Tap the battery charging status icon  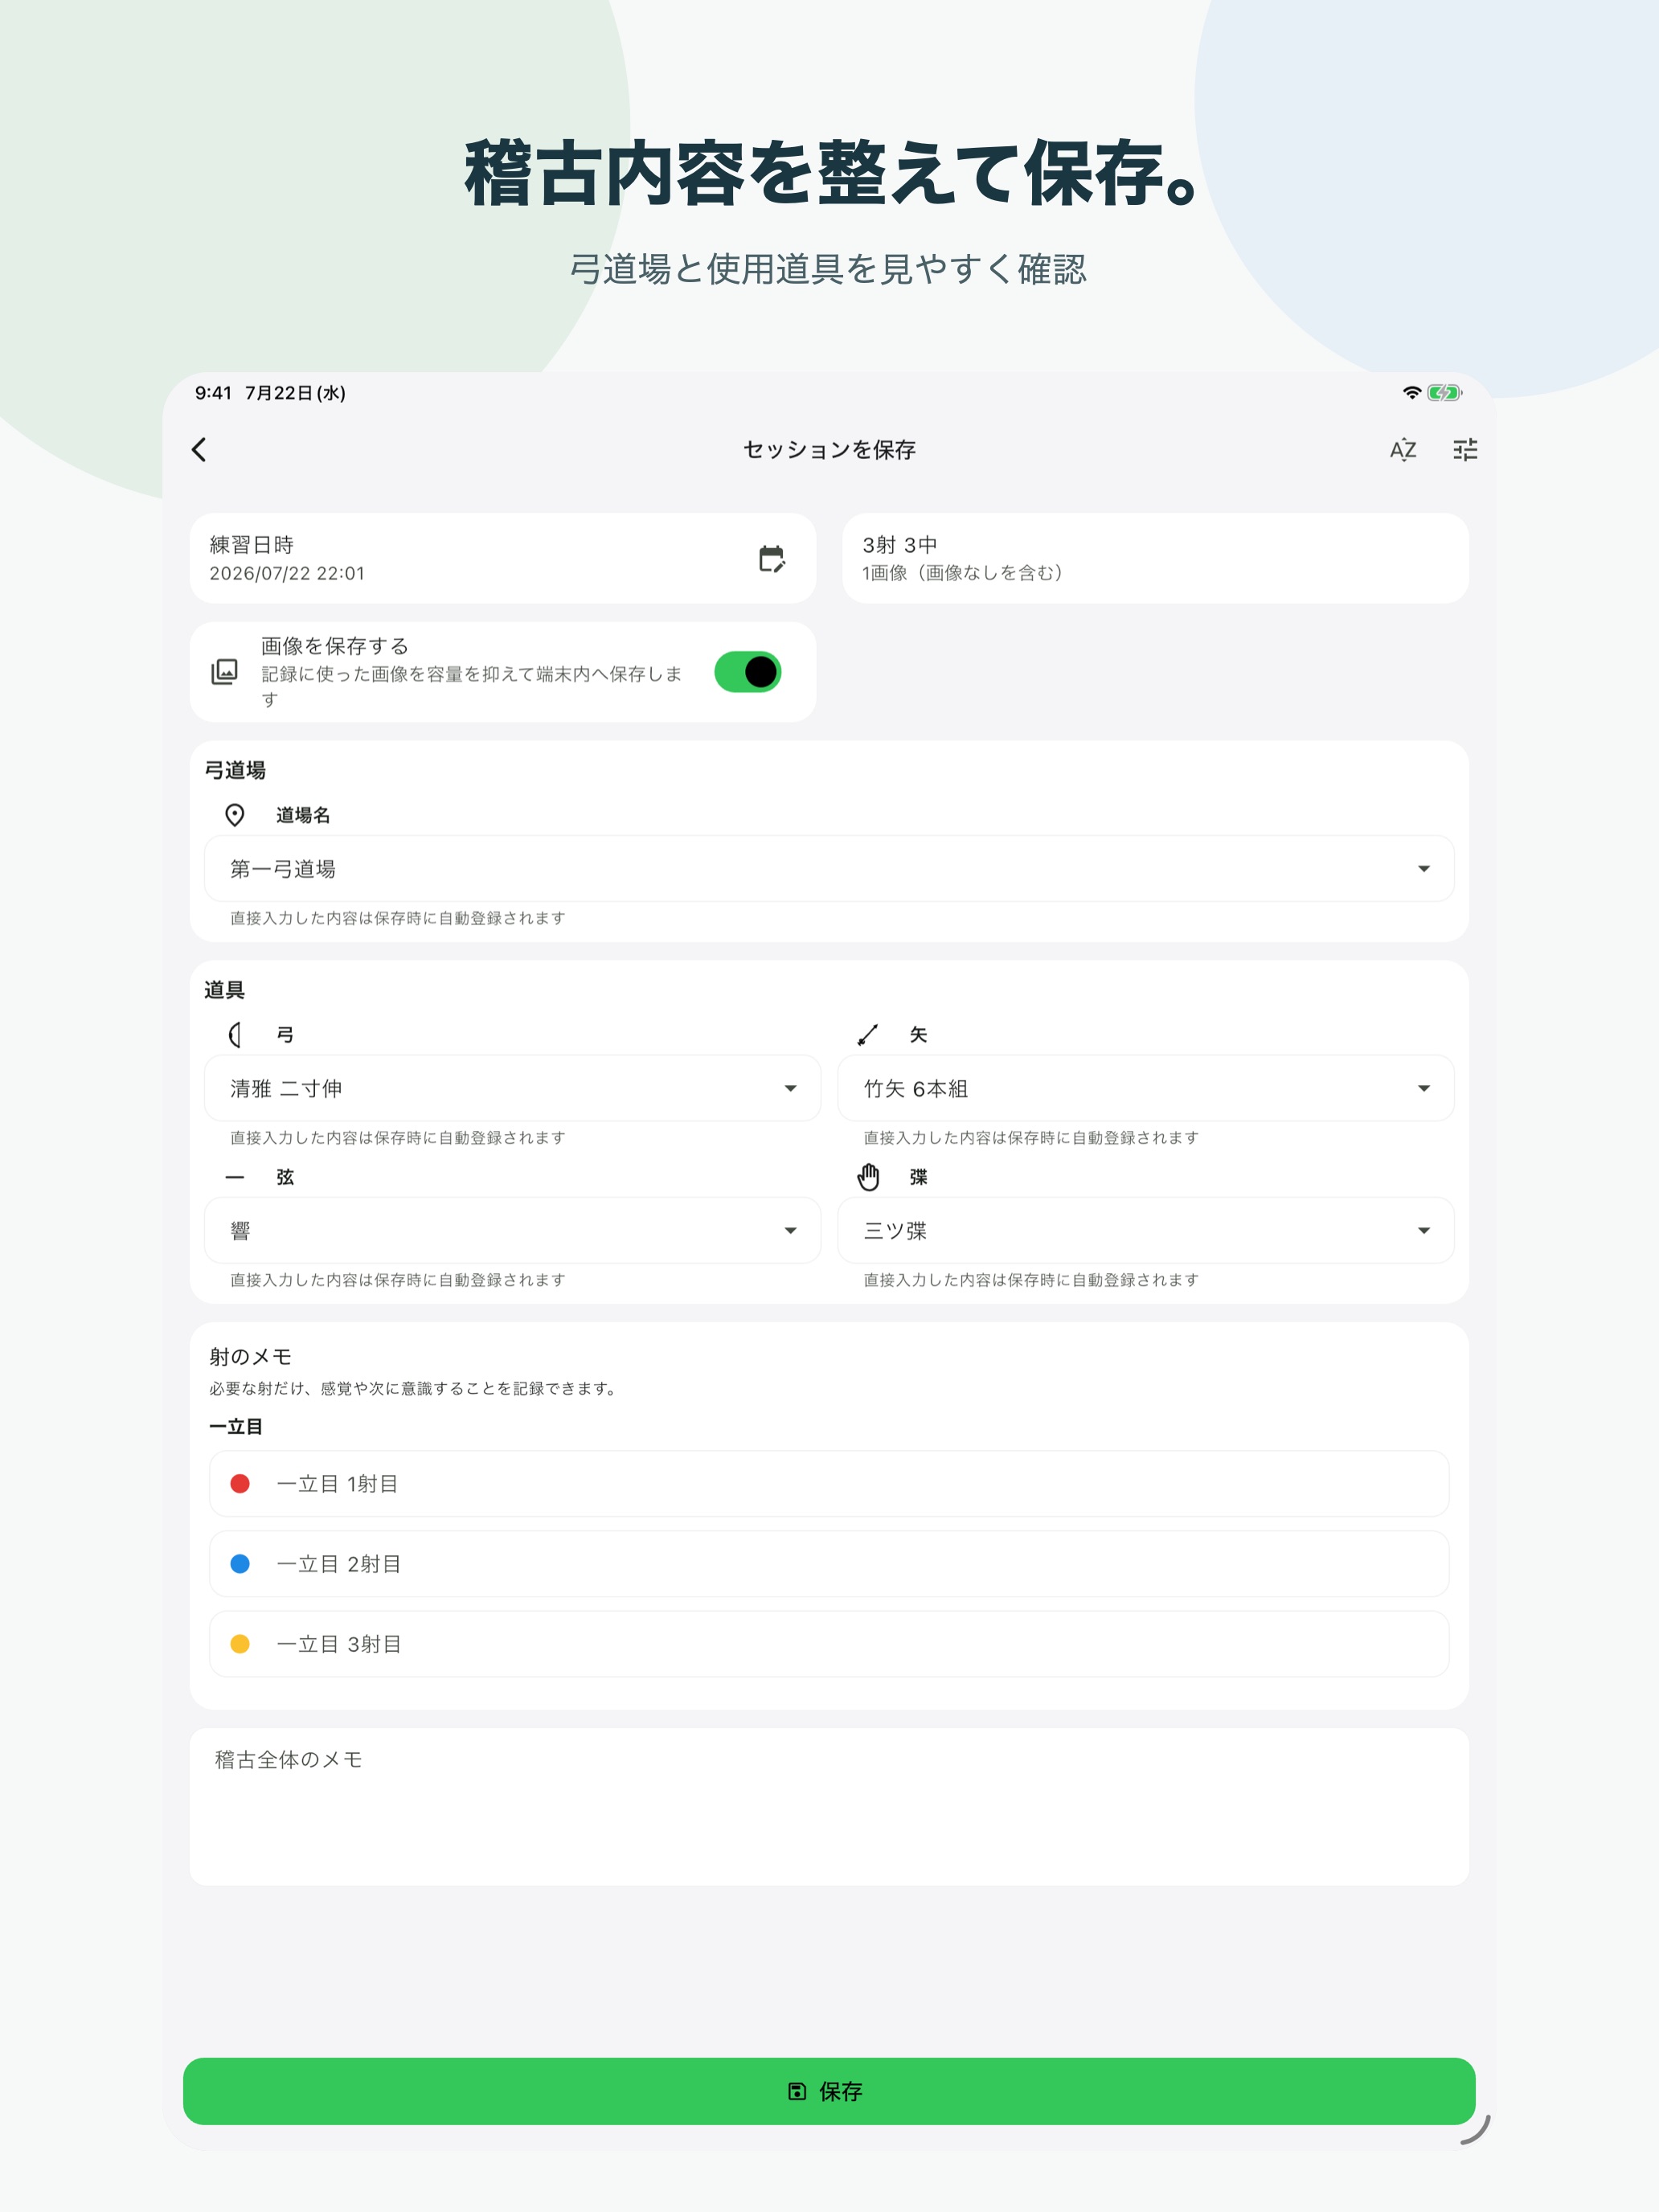point(1444,393)
